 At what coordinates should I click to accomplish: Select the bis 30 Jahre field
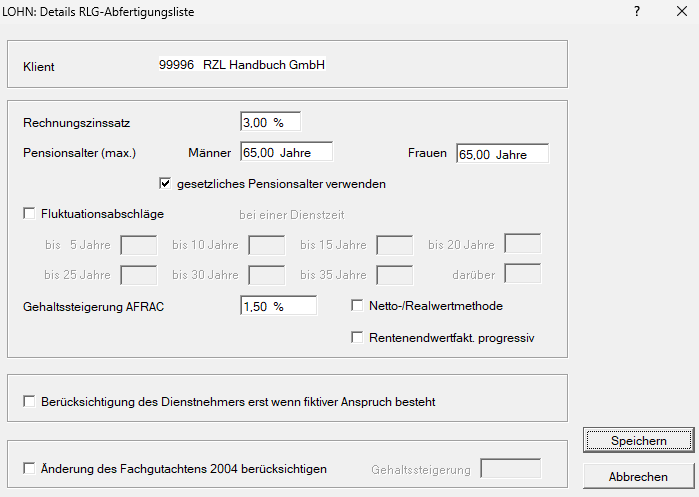tap(266, 275)
